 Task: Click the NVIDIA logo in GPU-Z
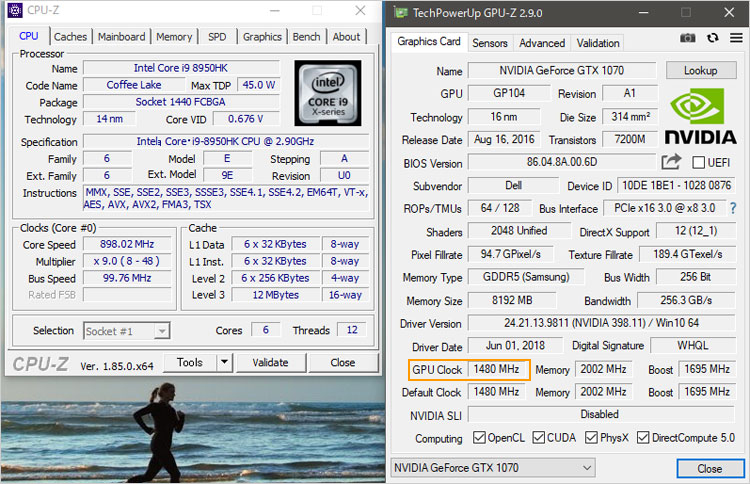[700, 116]
